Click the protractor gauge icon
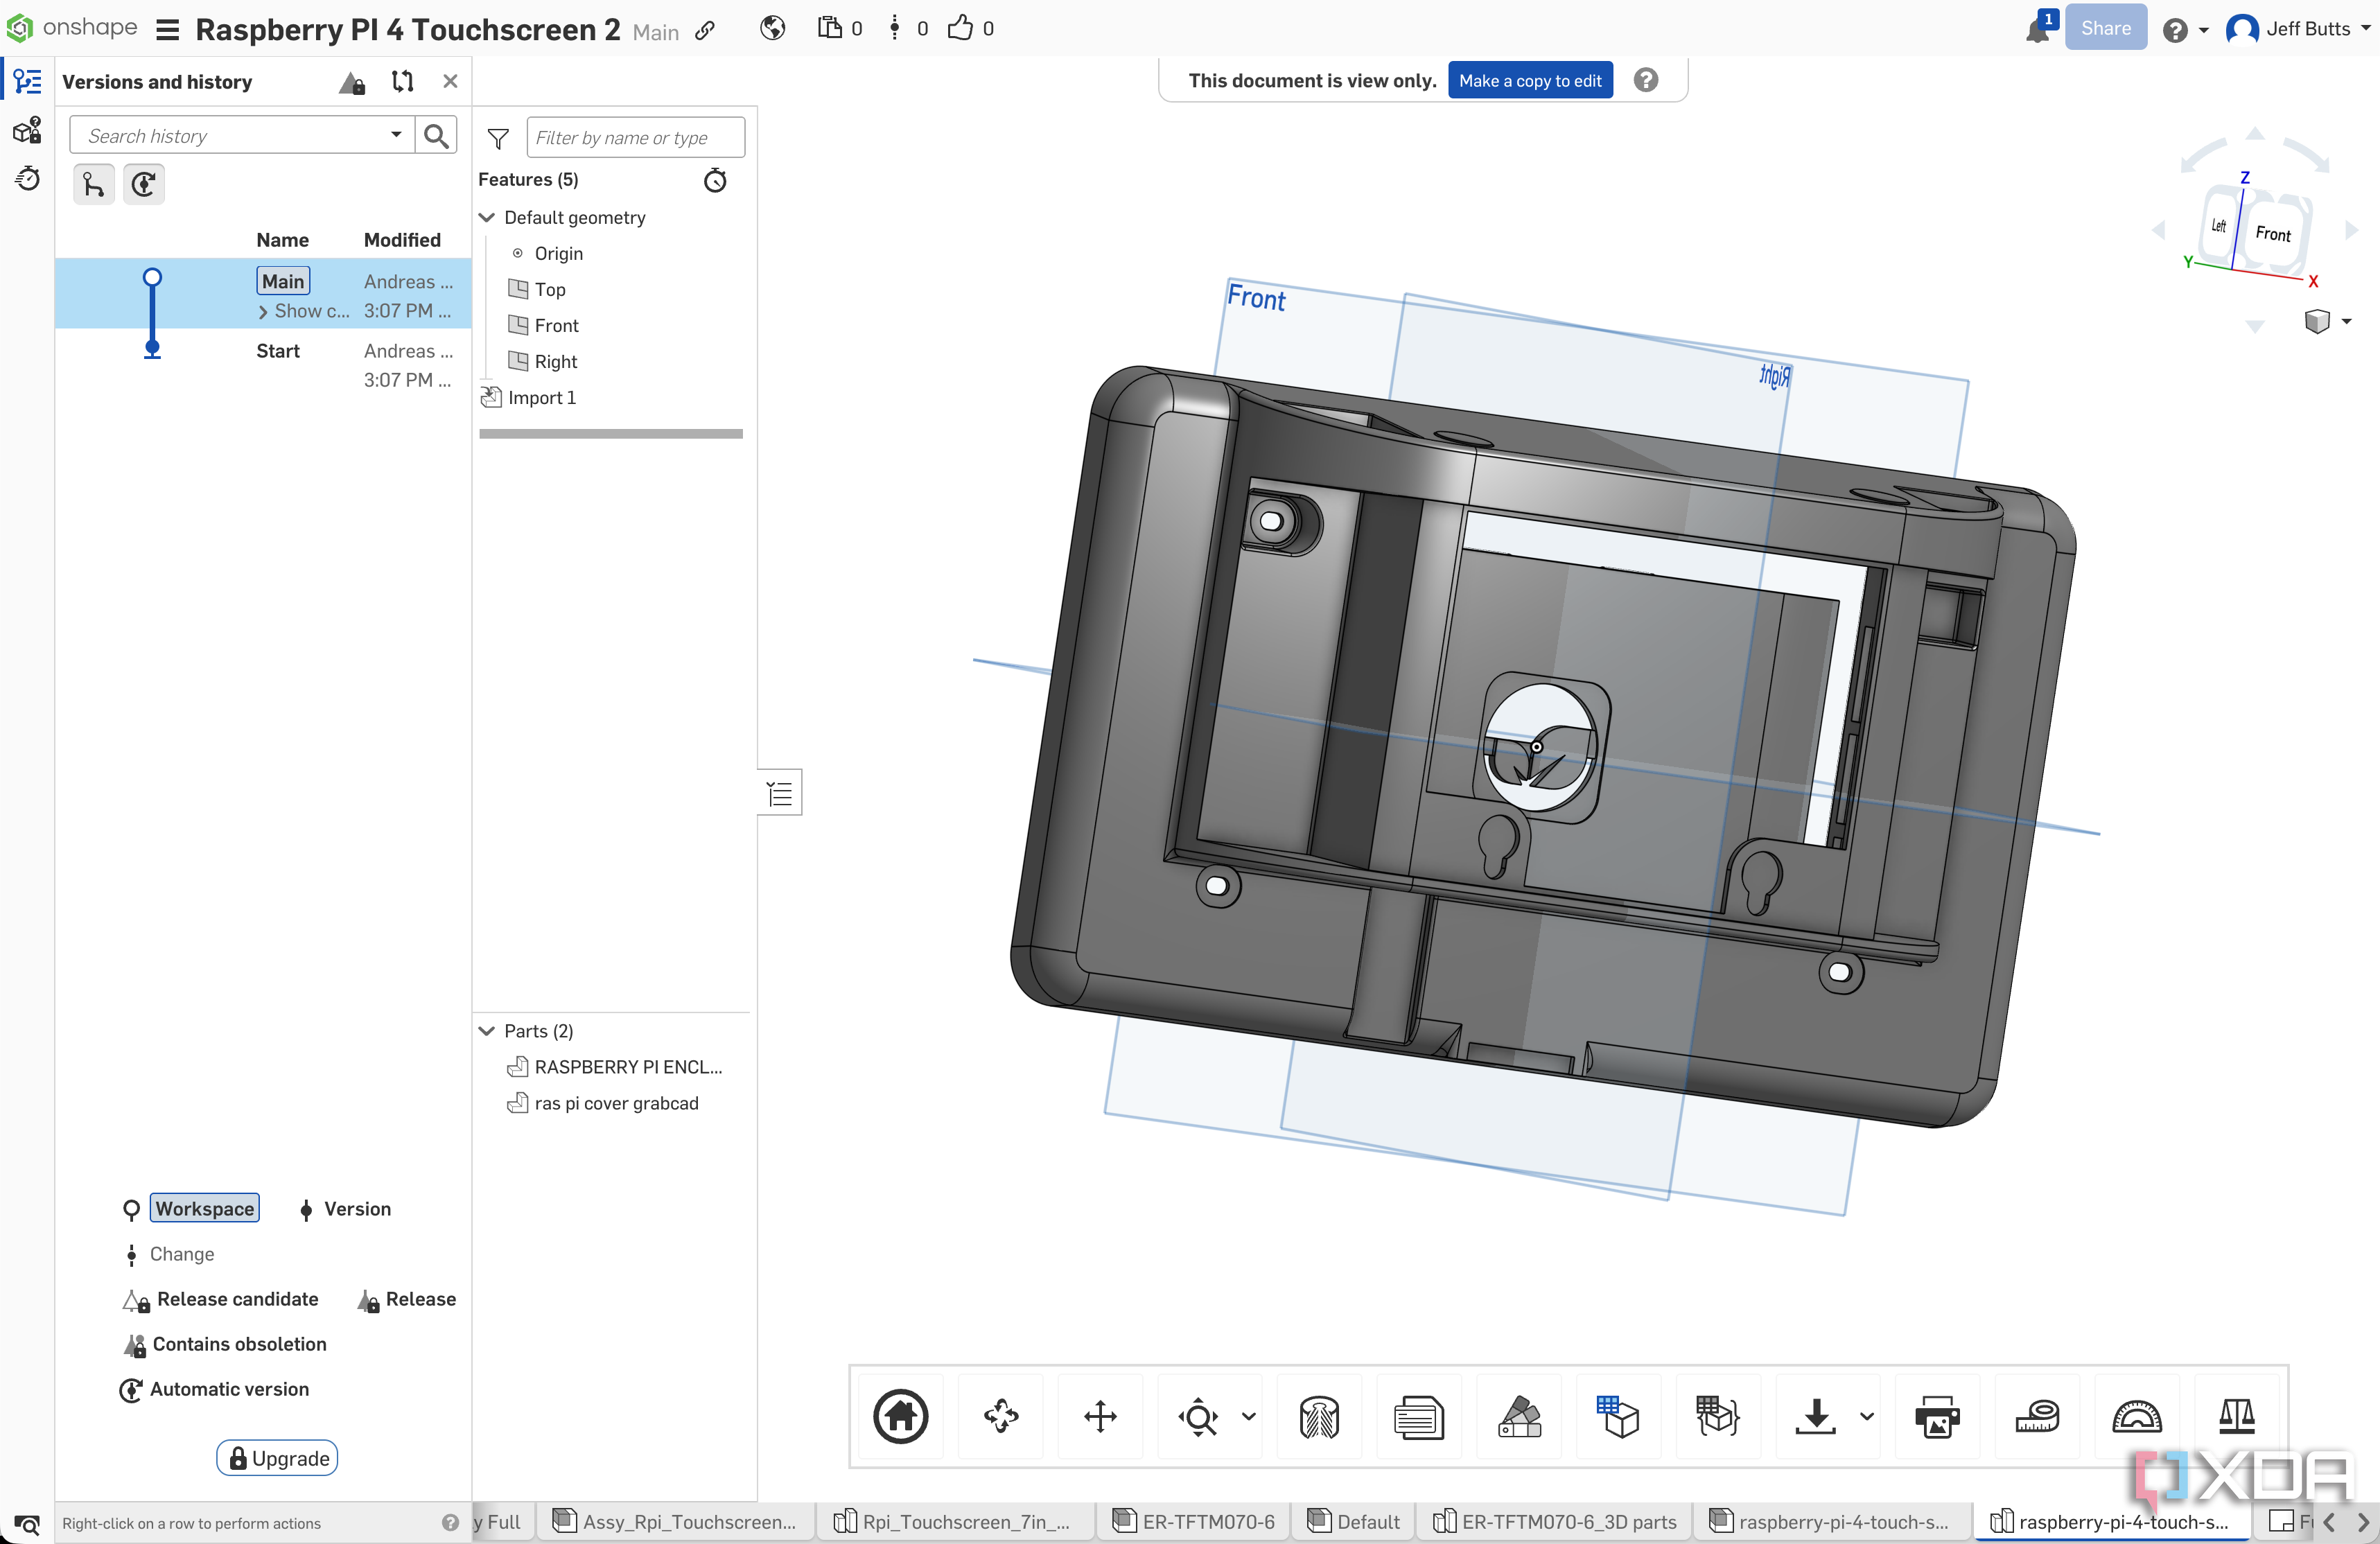 click(2136, 1416)
